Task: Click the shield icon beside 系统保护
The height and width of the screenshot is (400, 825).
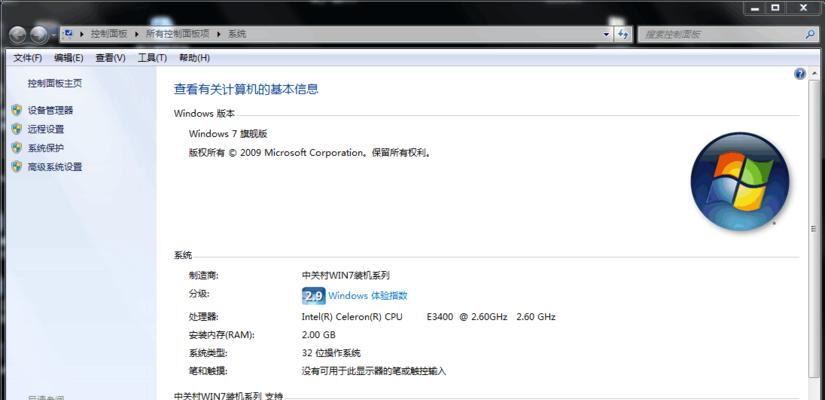Action: pos(17,148)
